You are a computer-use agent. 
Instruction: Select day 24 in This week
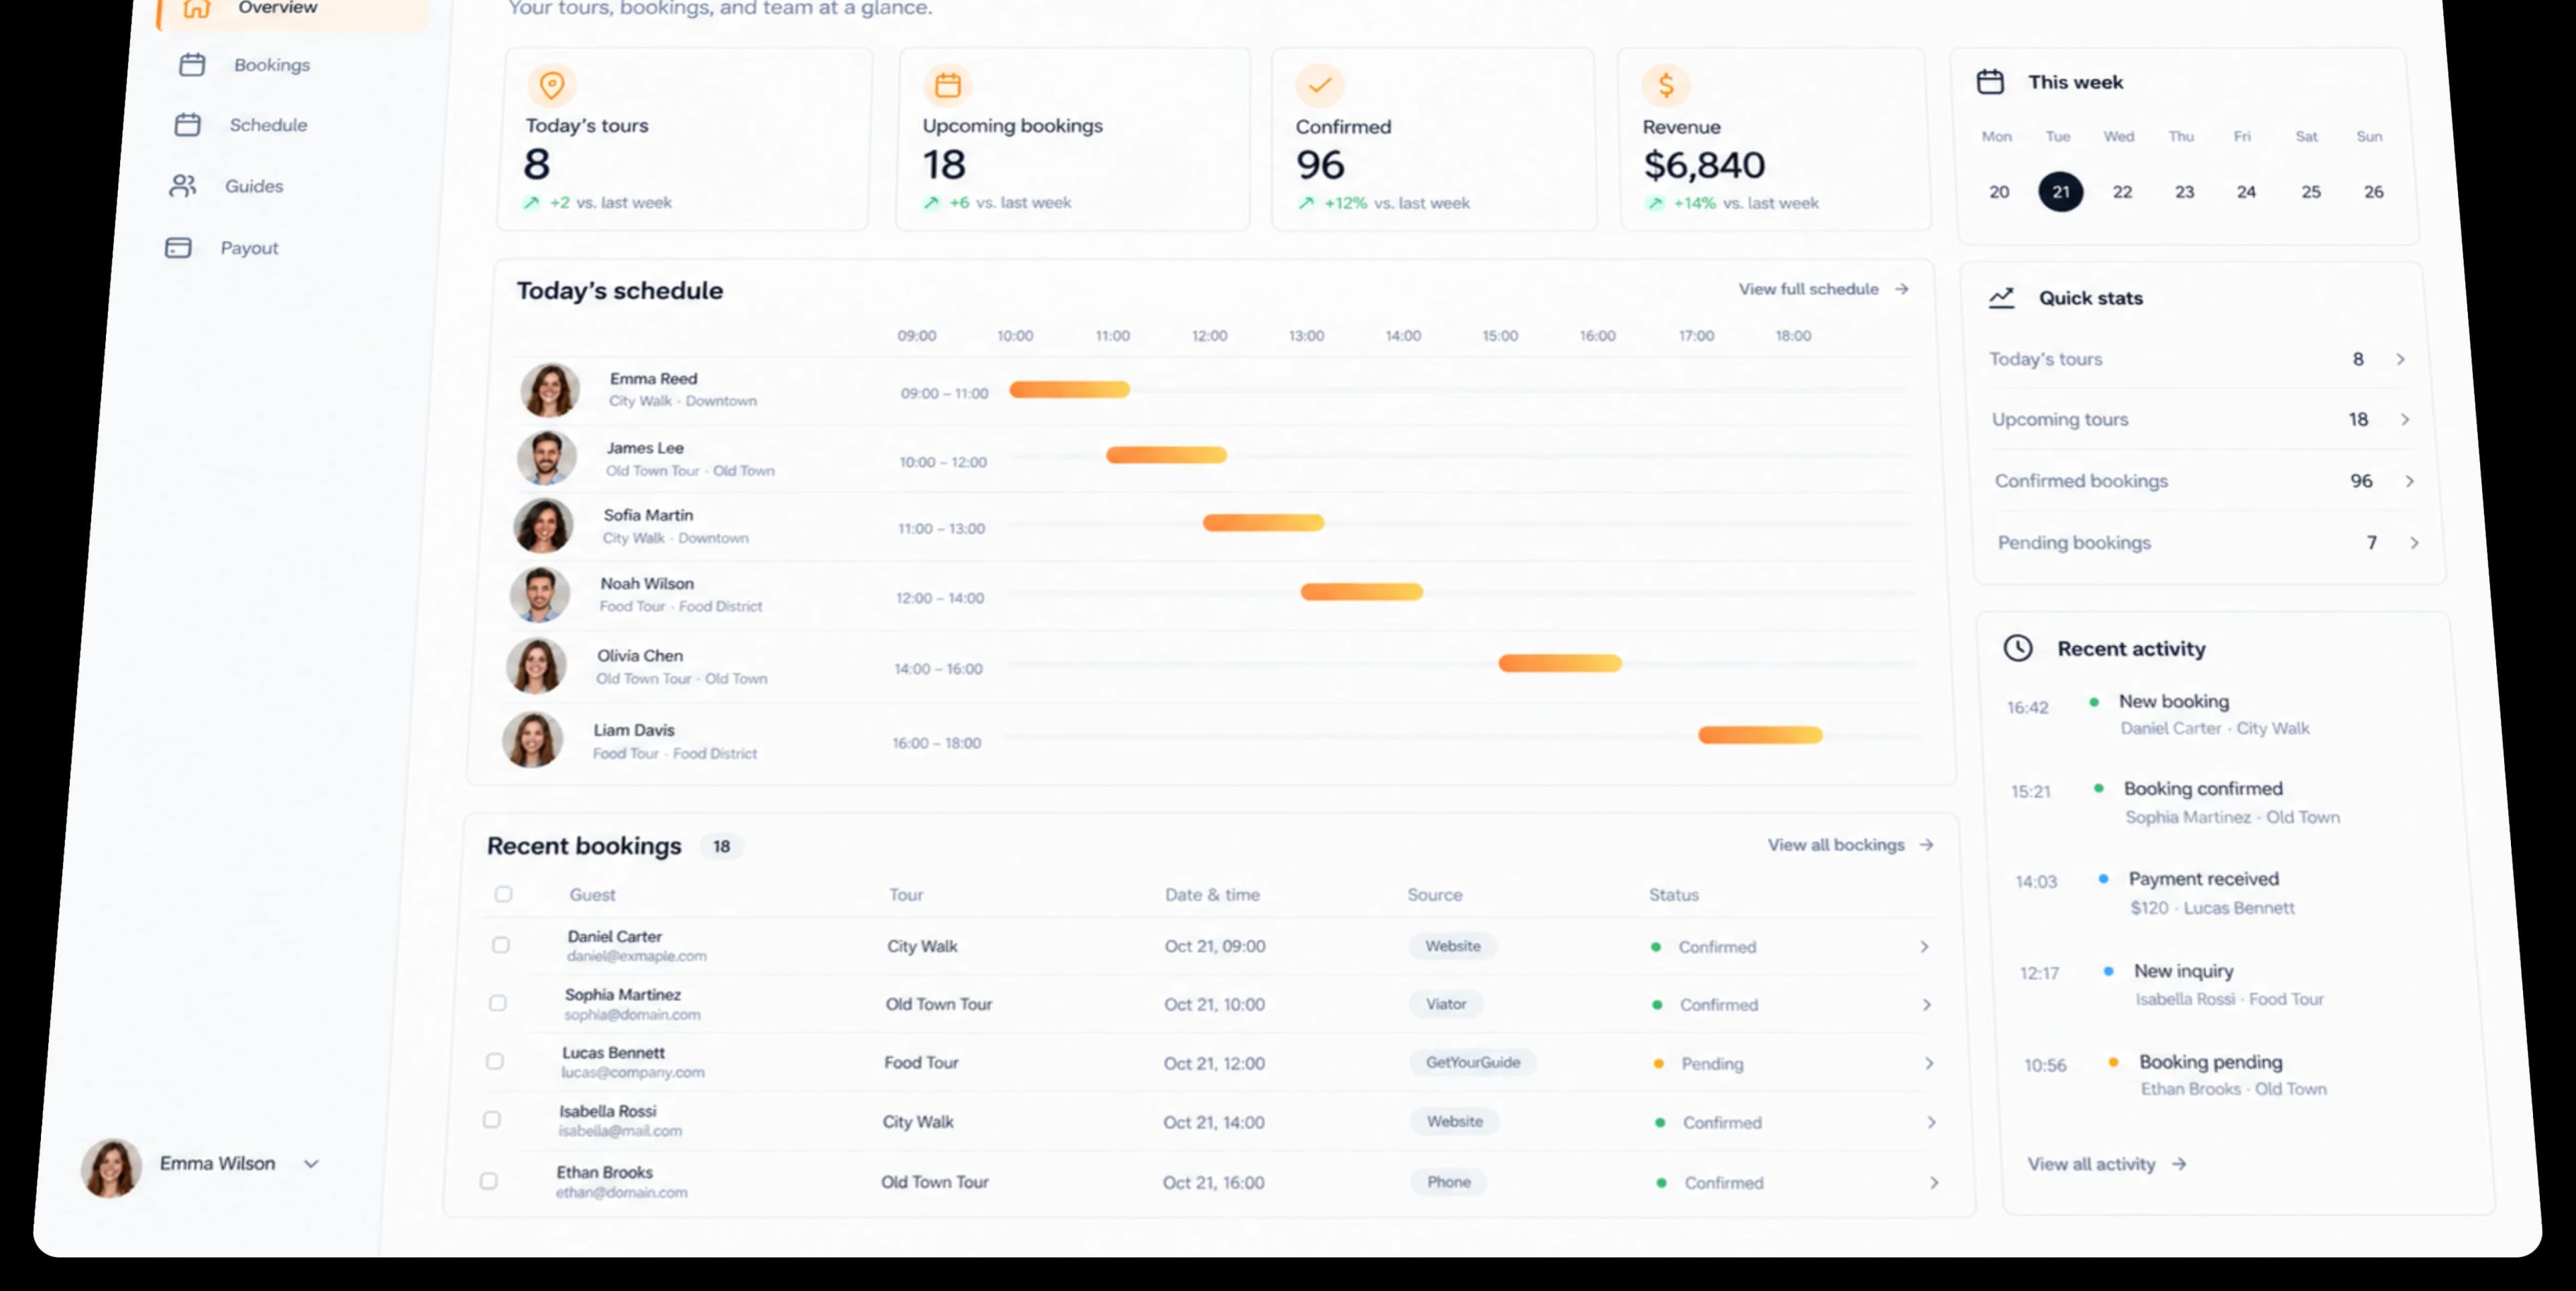coord(2246,192)
